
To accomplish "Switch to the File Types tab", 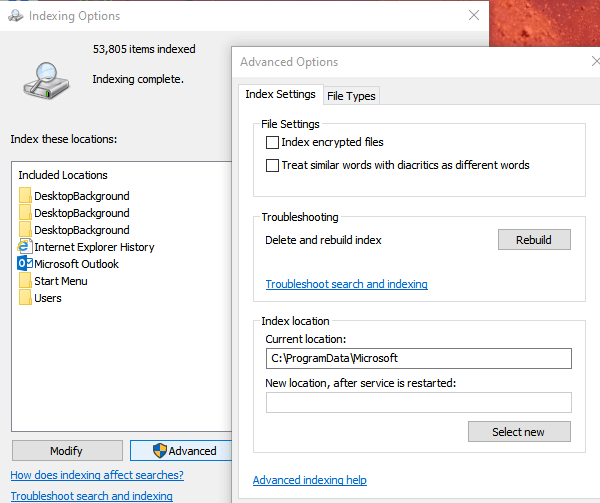I will coord(351,96).
